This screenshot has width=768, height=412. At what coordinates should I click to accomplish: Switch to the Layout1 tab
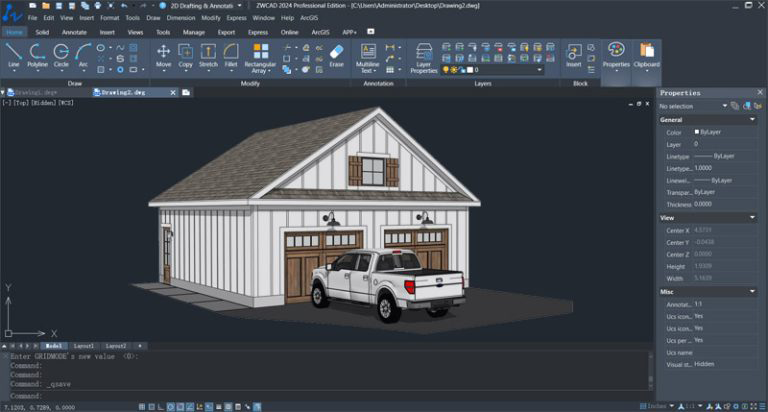tap(84, 345)
